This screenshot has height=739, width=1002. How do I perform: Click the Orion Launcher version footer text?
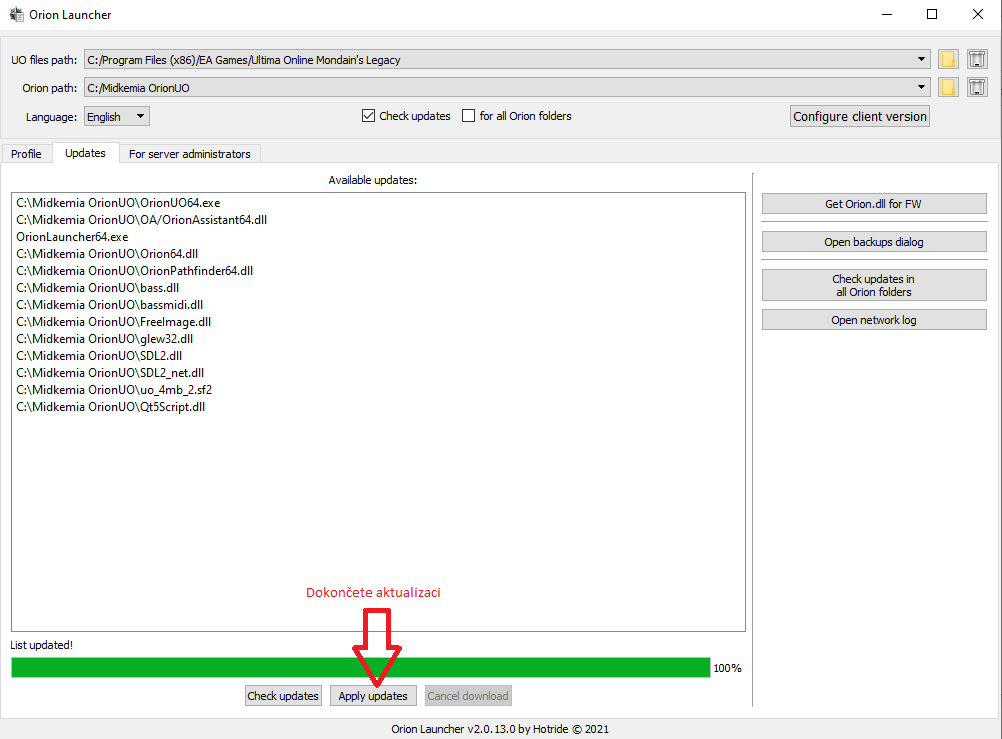point(500,729)
